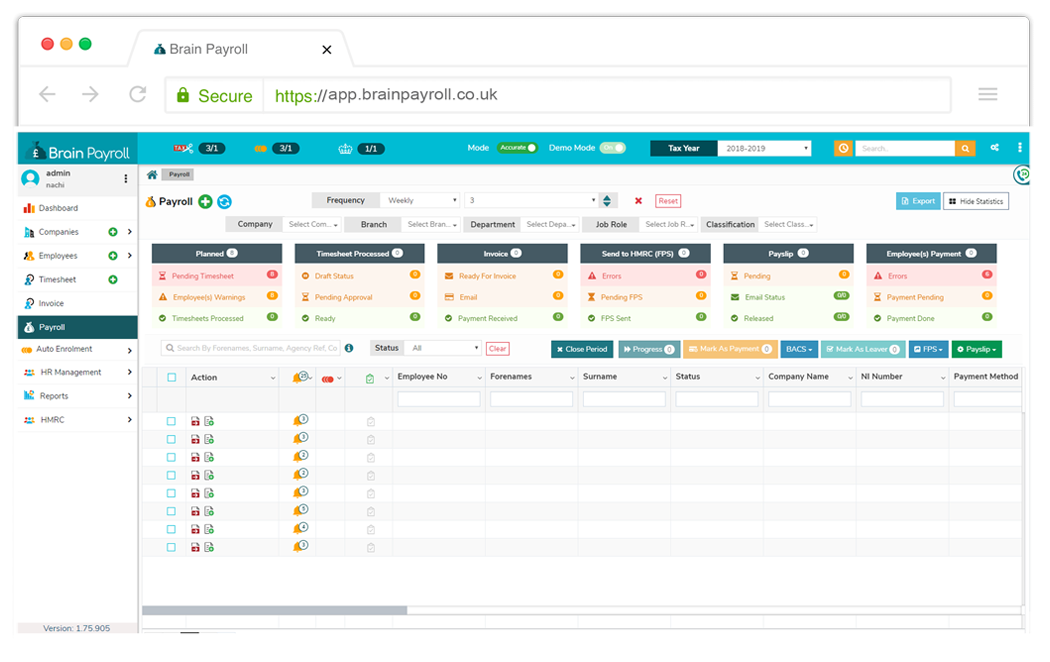Click the header Search input field
This screenshot has width=1050, height=662.
pos(905,149)
